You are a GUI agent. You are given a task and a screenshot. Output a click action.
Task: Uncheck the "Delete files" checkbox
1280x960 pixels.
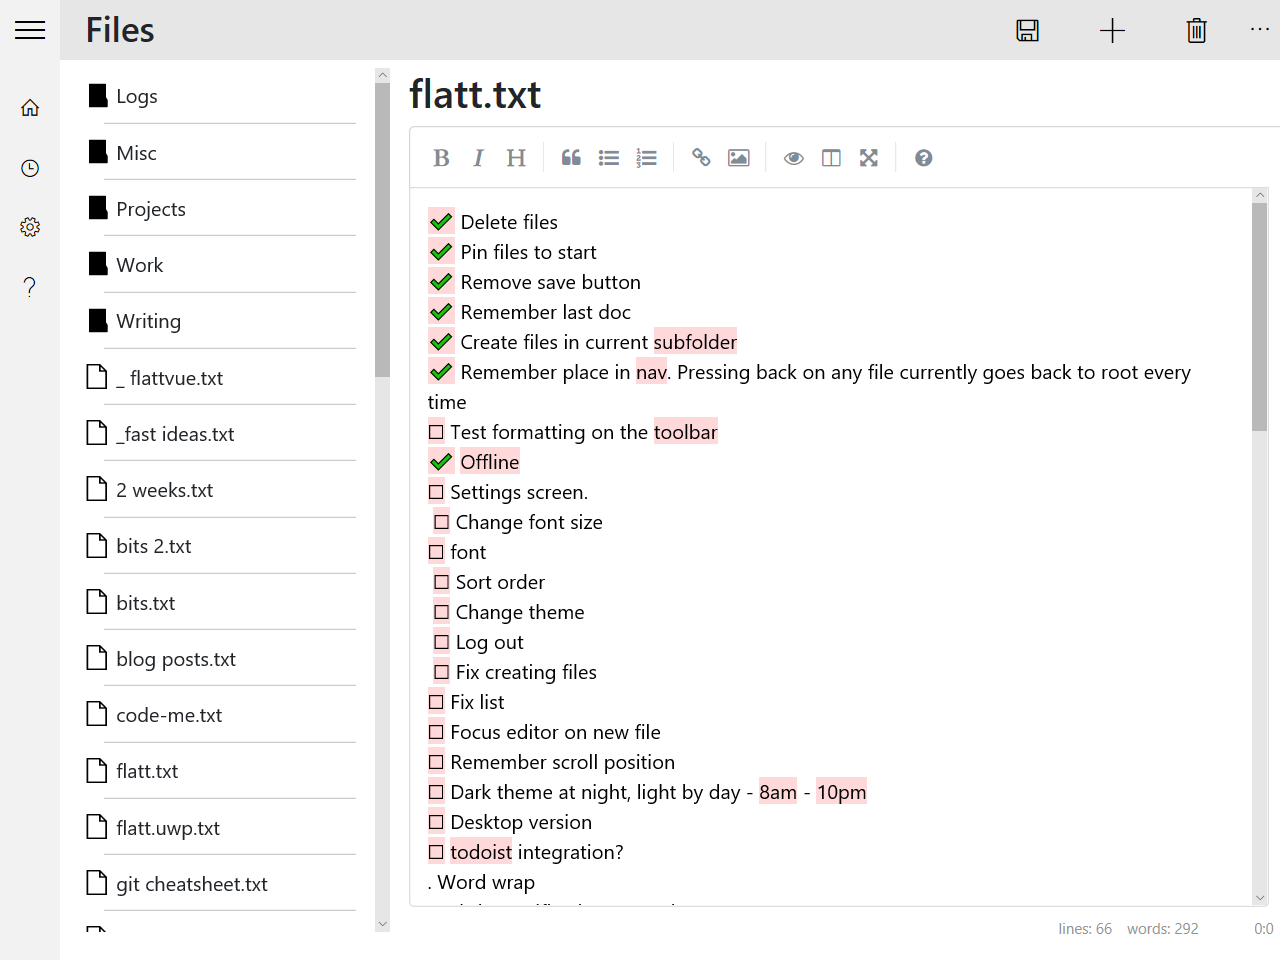441,222
